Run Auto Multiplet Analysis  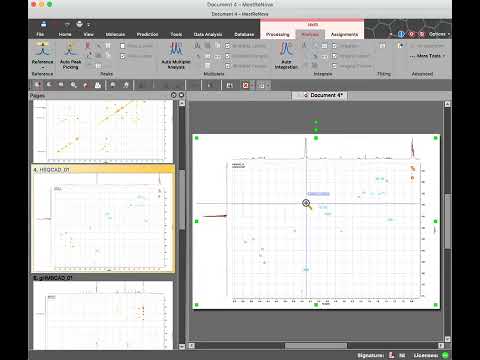176,55
